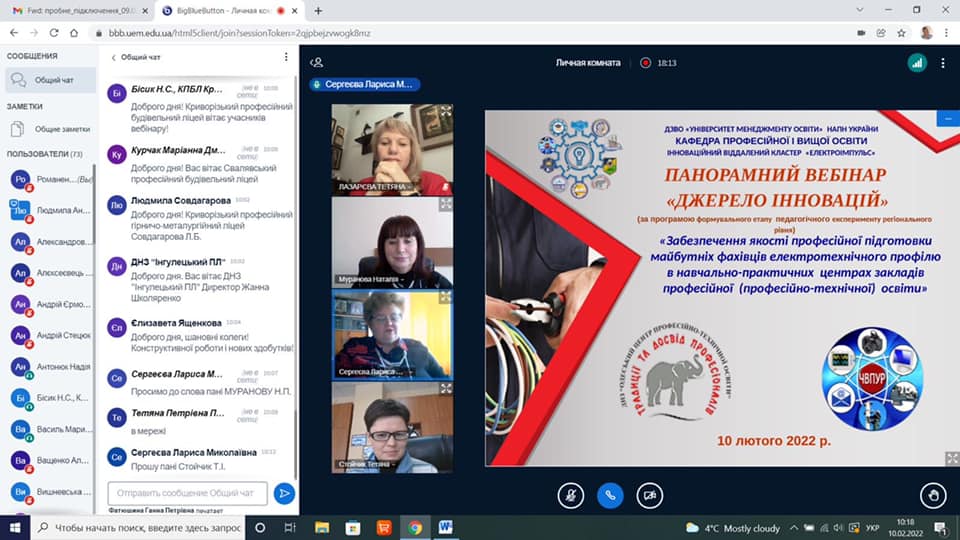Send the chat message with arrow button
Screen dimensions: 960x540
(x=284, y=493)
